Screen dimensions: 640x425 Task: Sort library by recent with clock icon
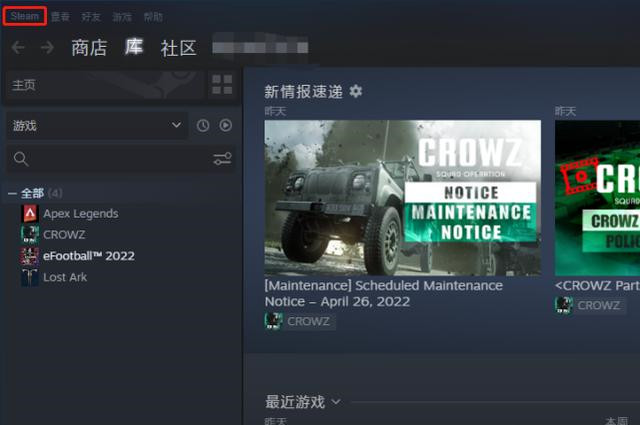[203, 125]
